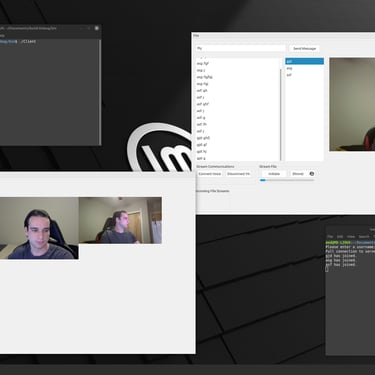
Task: Click the Disconnect voice button
Action: [238, 174]
